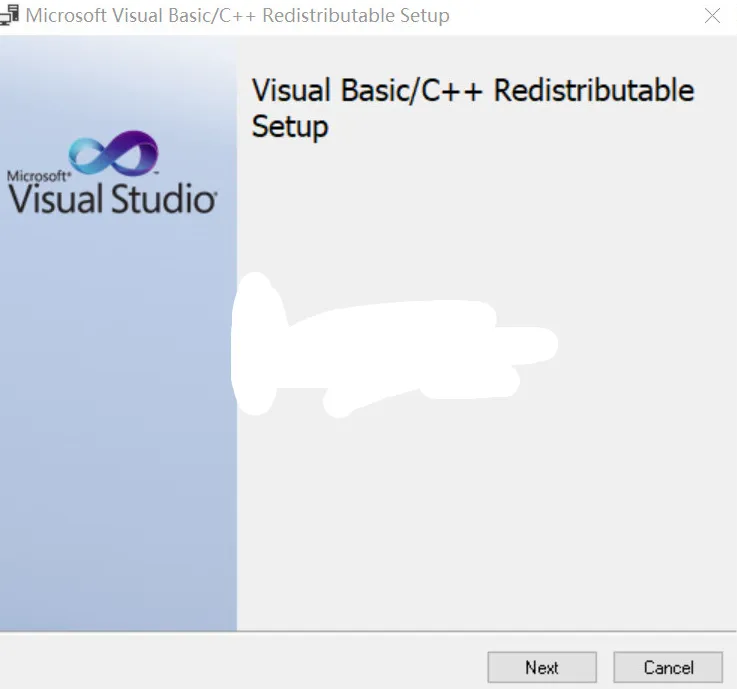Click the word "Setup" below the heading

click(x=290, y=127)
